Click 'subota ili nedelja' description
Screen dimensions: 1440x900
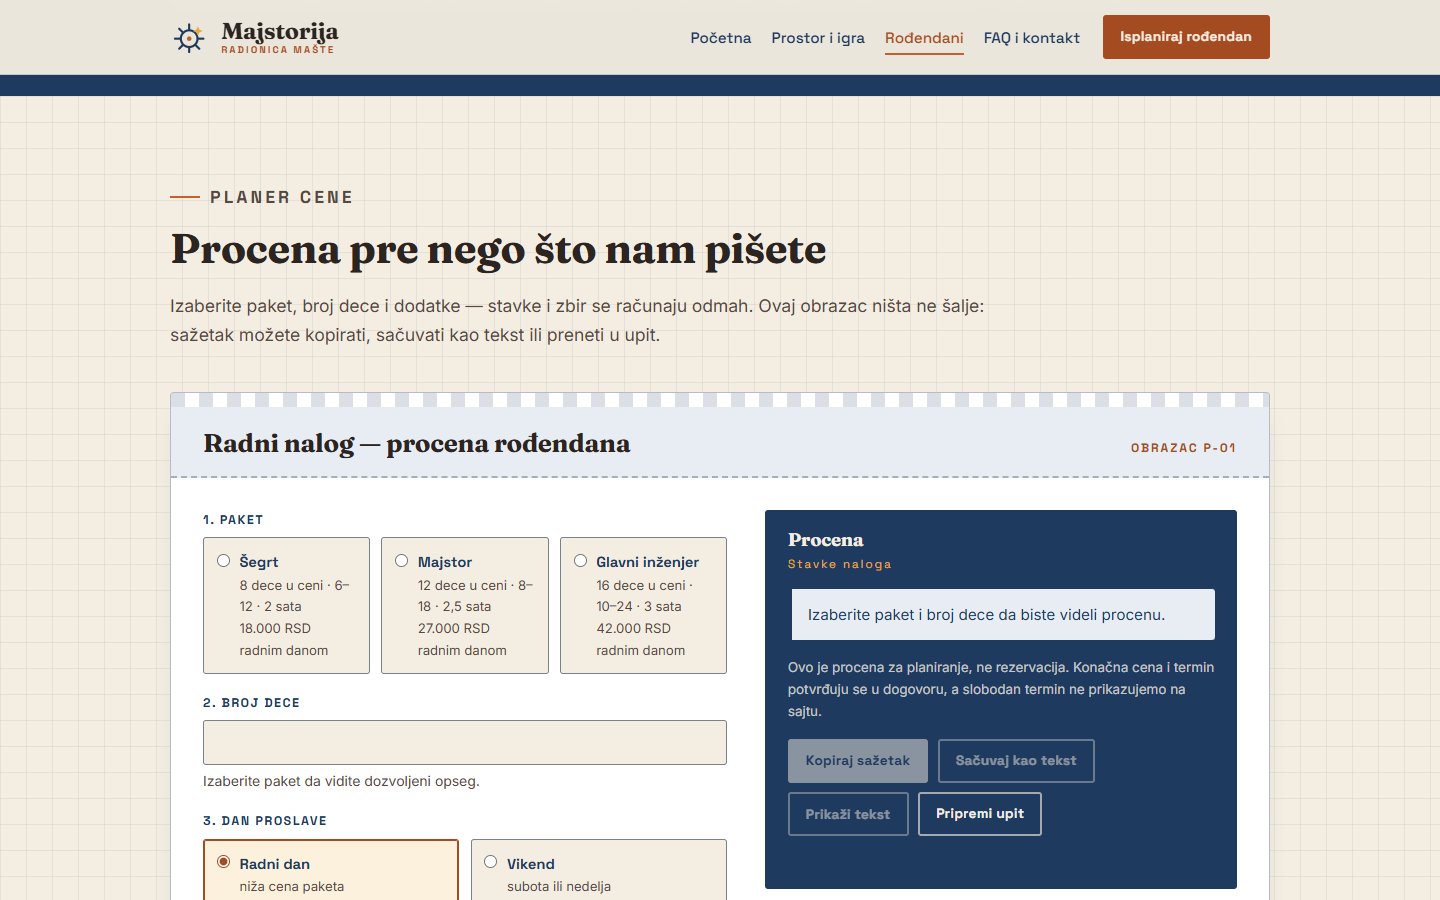pyautogui.click(x=559, y=886)
